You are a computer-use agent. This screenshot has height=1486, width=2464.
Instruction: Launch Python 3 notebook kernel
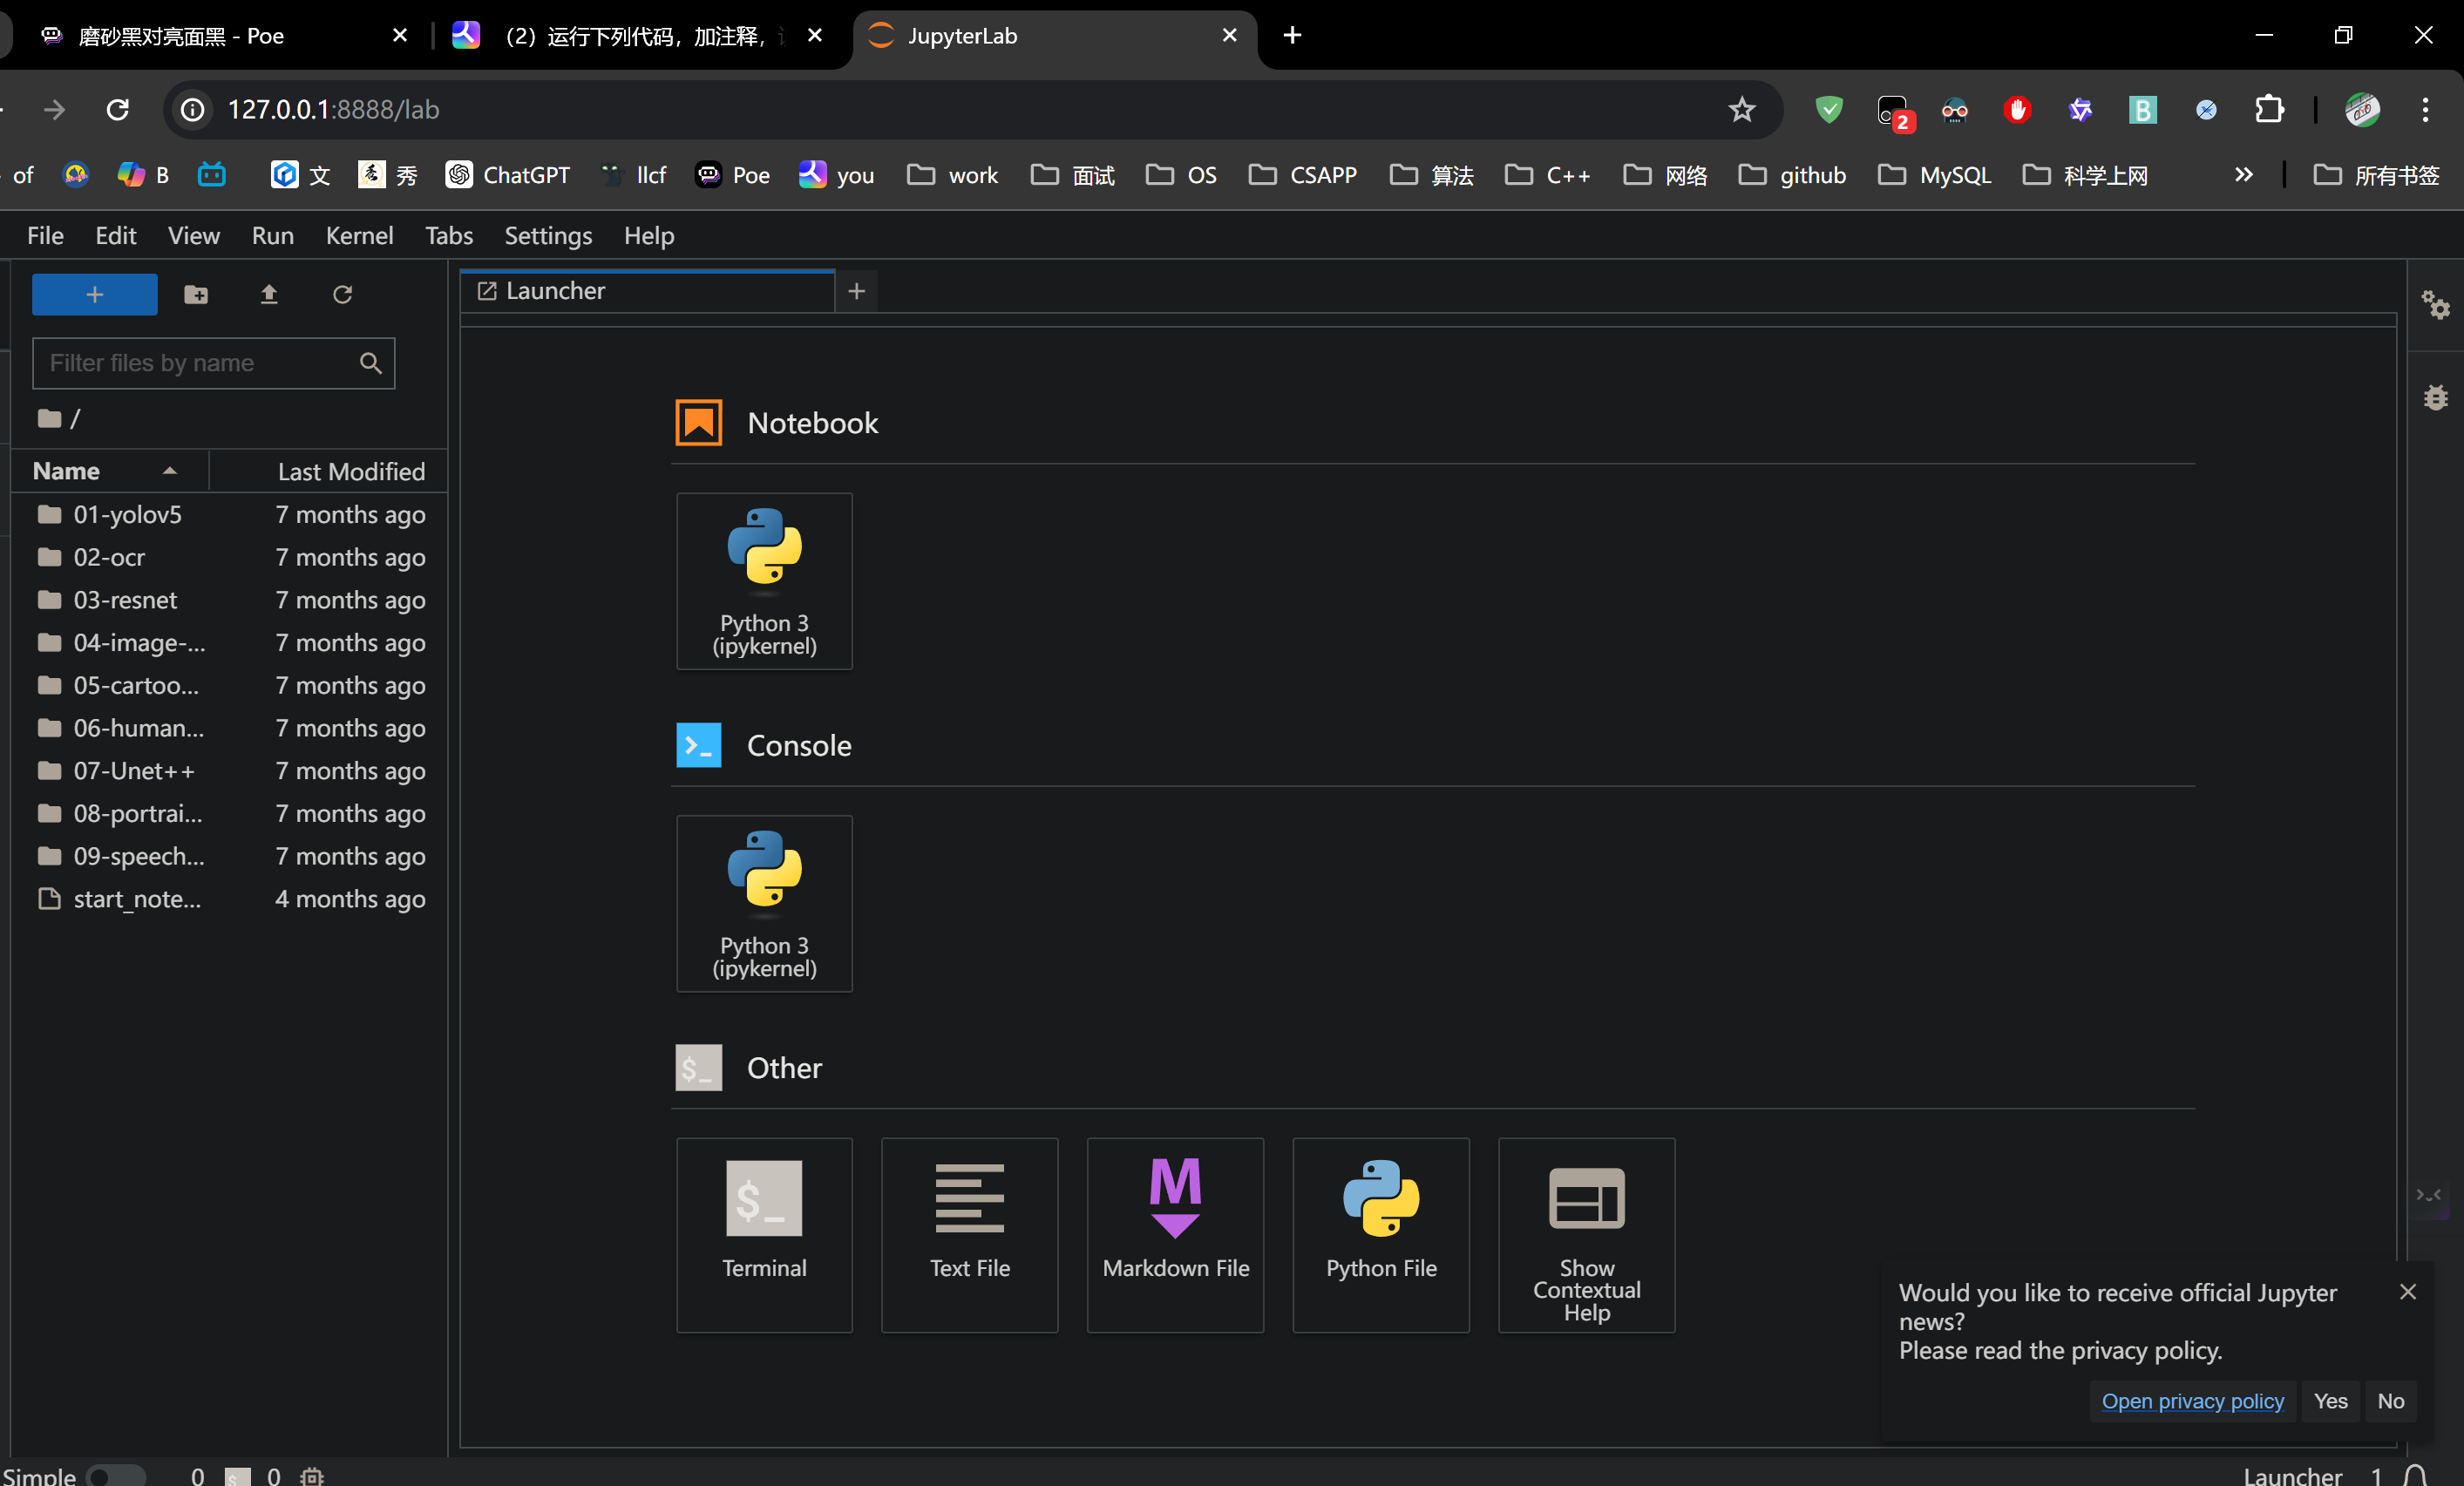tap(764, 580)
